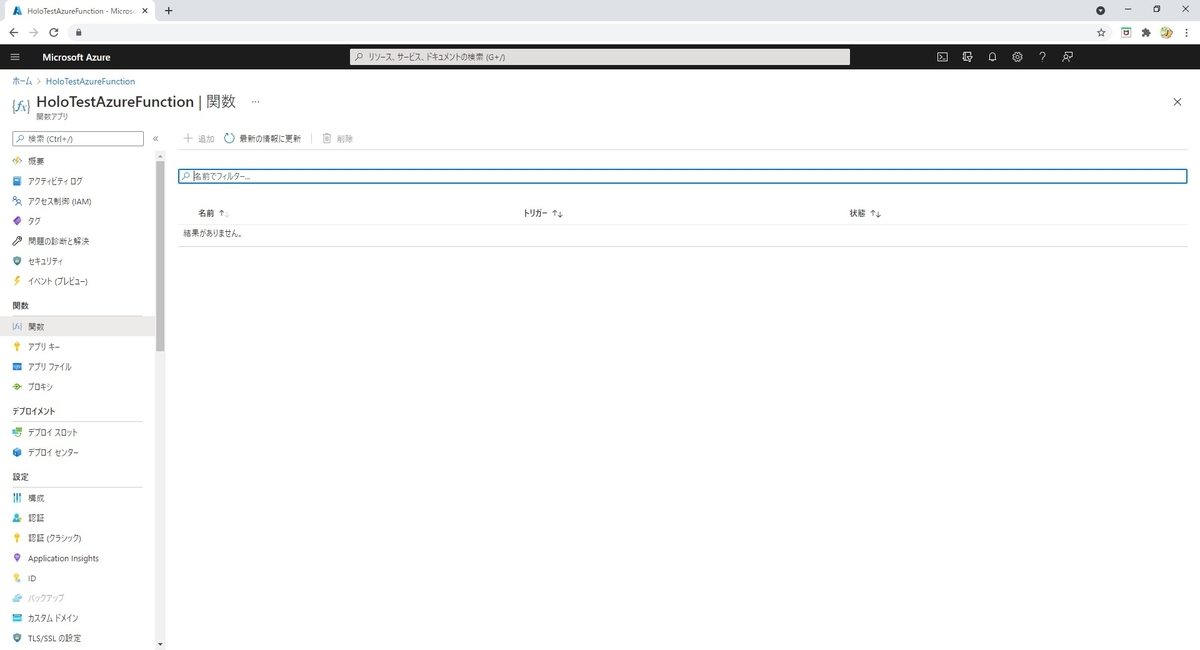Open 構成 in the sidebar
Viewport: 1200px width, 650px height.
tap(36, 498)
